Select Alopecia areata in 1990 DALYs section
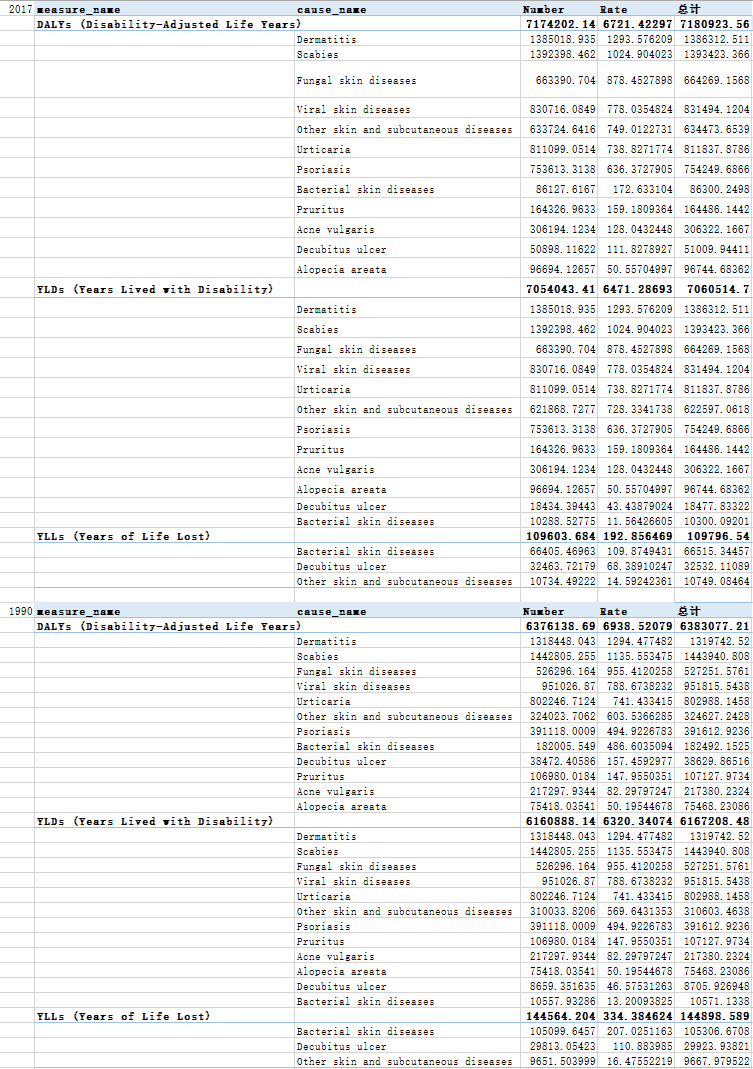 coord(341,807)
